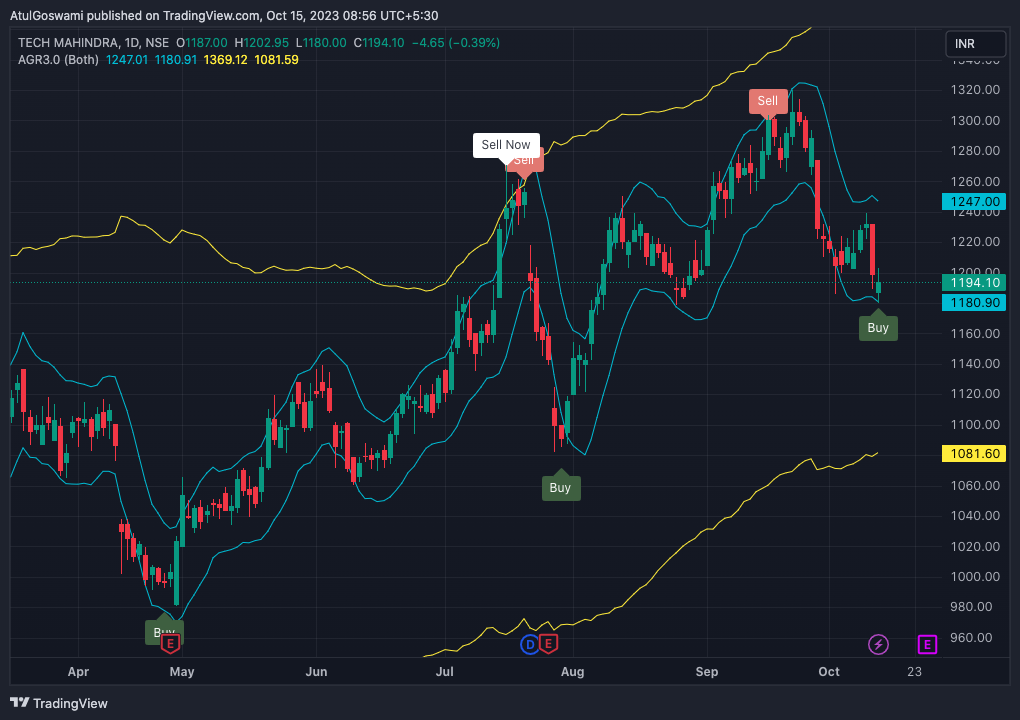Click the May label on time axis
The height and width of the screenshot is (720, 1020).
click(182, 672)
